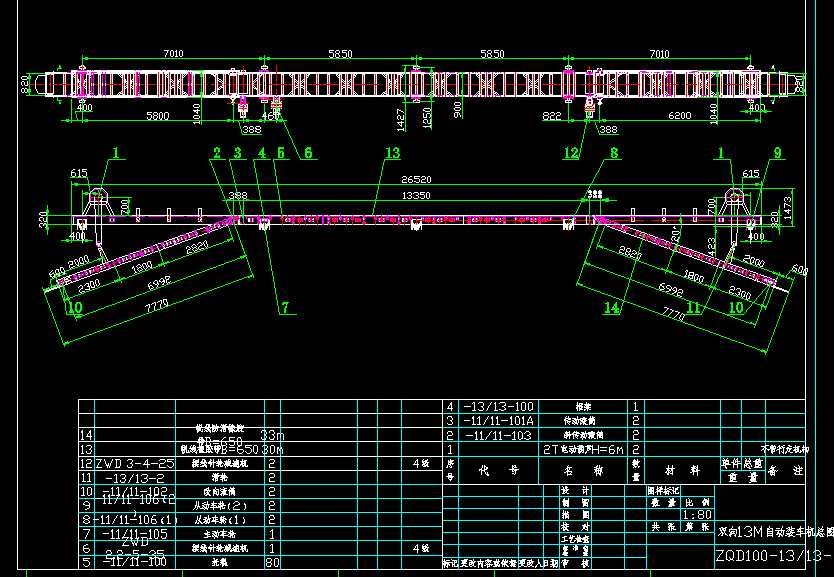Pick part balloon label 7
This screenshot has height=577, width=834.
click(285, 307)
